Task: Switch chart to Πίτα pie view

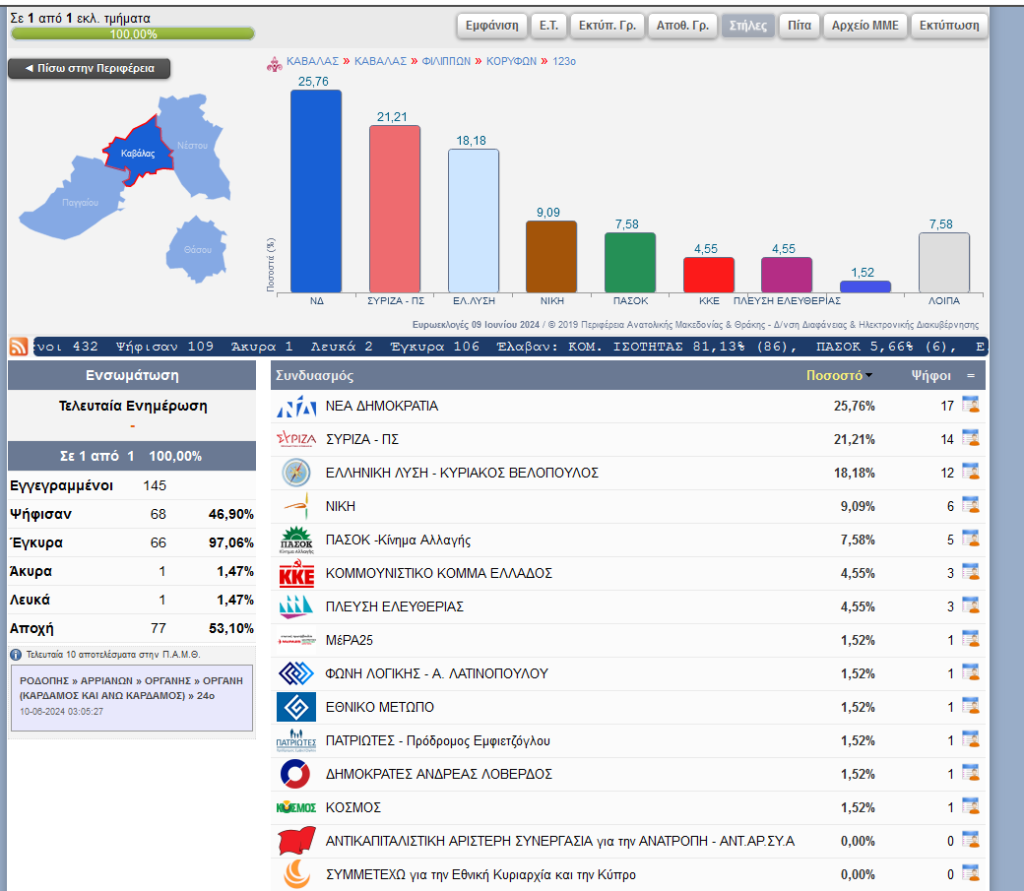Action: [x=798, y=25]
